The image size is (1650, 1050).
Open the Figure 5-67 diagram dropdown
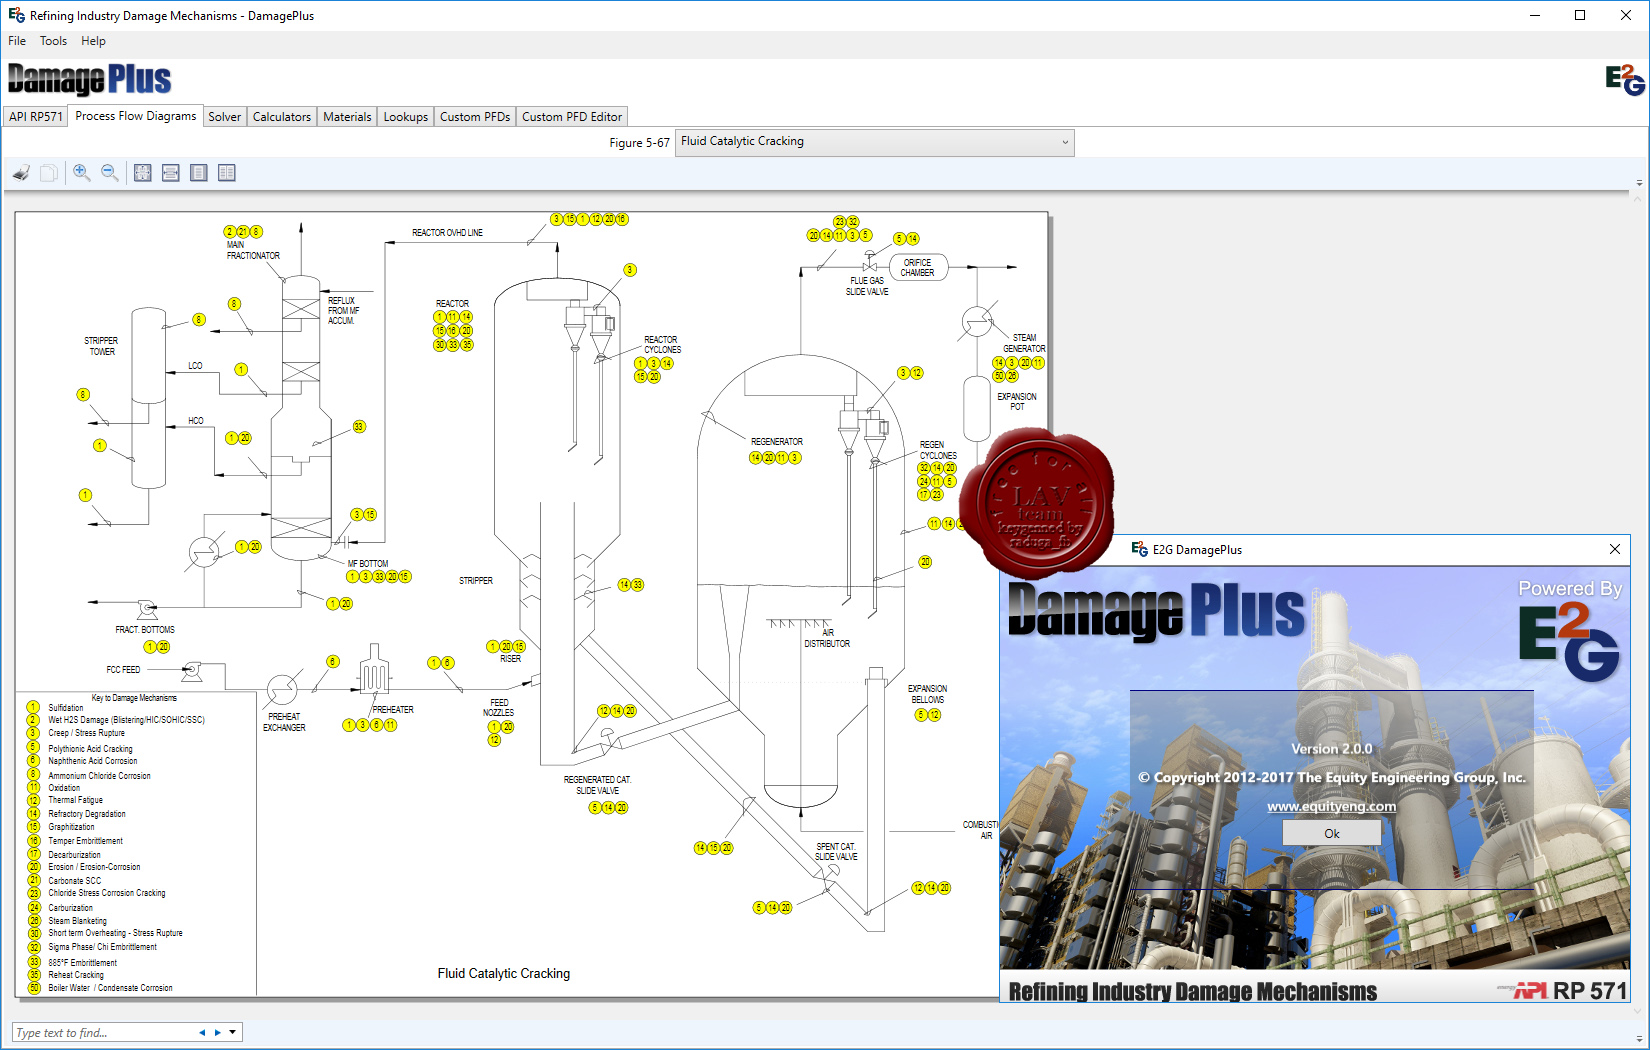coord(875,142)
